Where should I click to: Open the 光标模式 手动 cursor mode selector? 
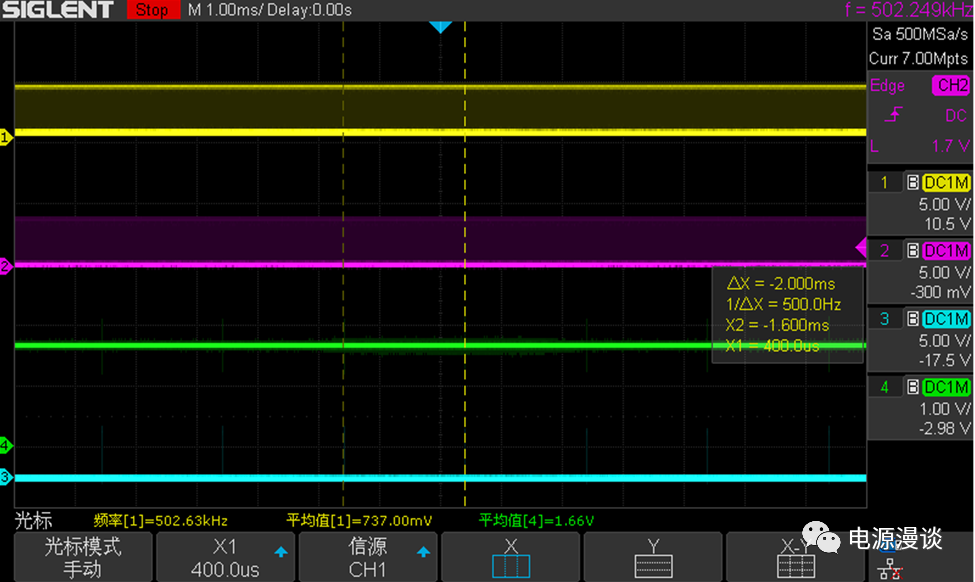click(x=82, y=557)
